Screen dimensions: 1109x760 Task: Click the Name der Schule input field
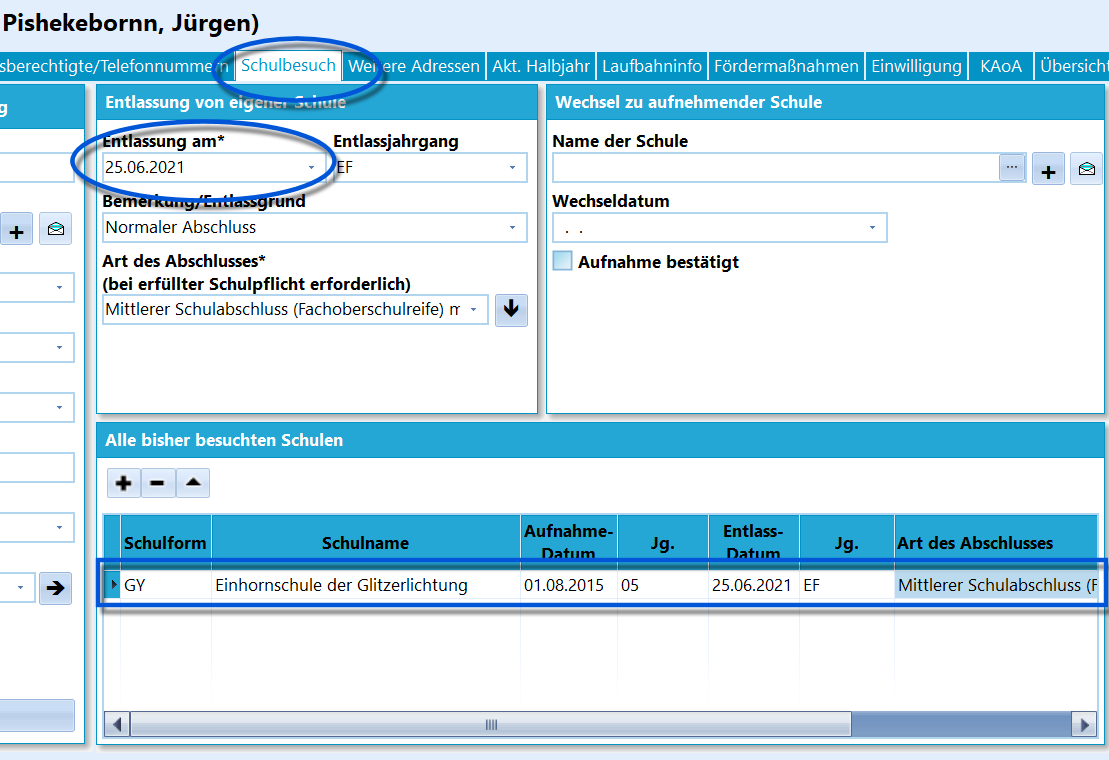click(775, 168)
